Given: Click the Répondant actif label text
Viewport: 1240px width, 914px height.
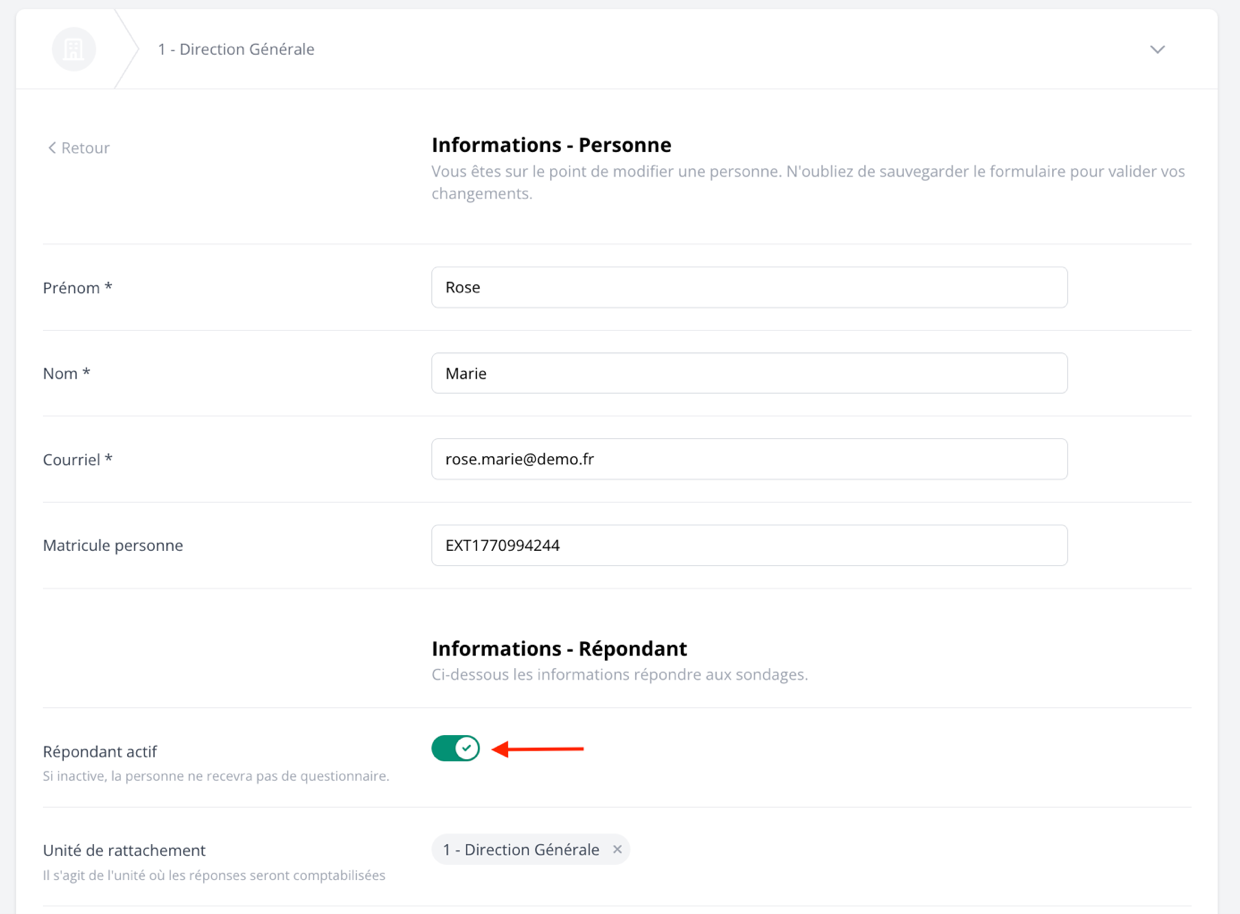Looking at the screenshot, I should coord(100,752).
